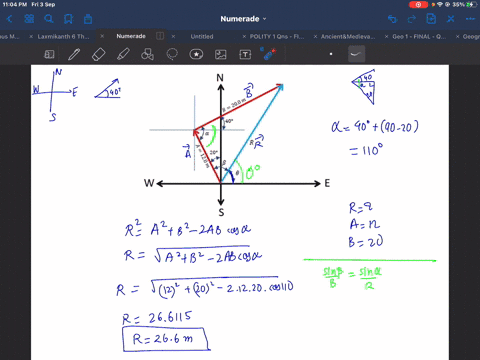
Task: Go back using the left arrow
Action: [9, 19]
